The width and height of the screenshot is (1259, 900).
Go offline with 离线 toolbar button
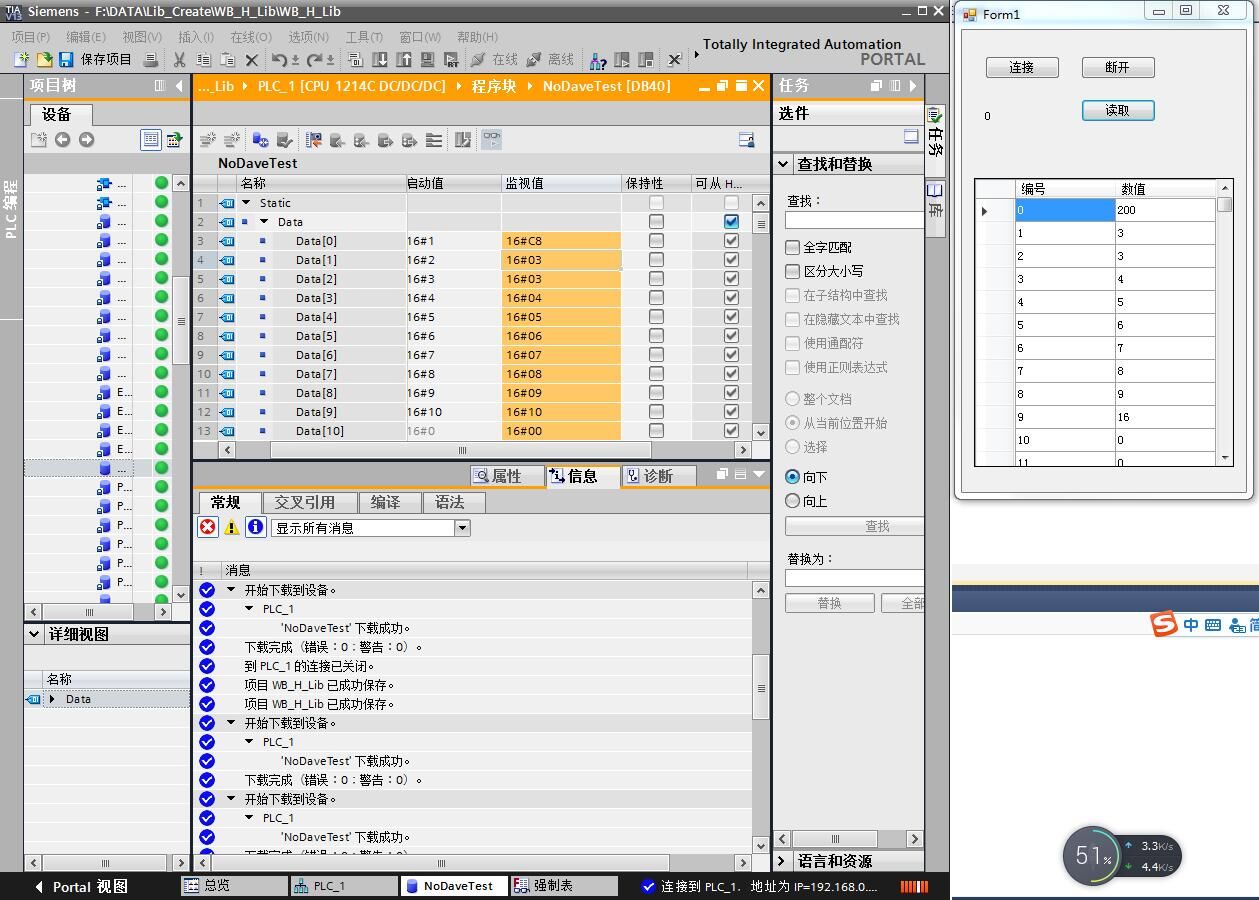pyautogui.click(x=550, y=60)
